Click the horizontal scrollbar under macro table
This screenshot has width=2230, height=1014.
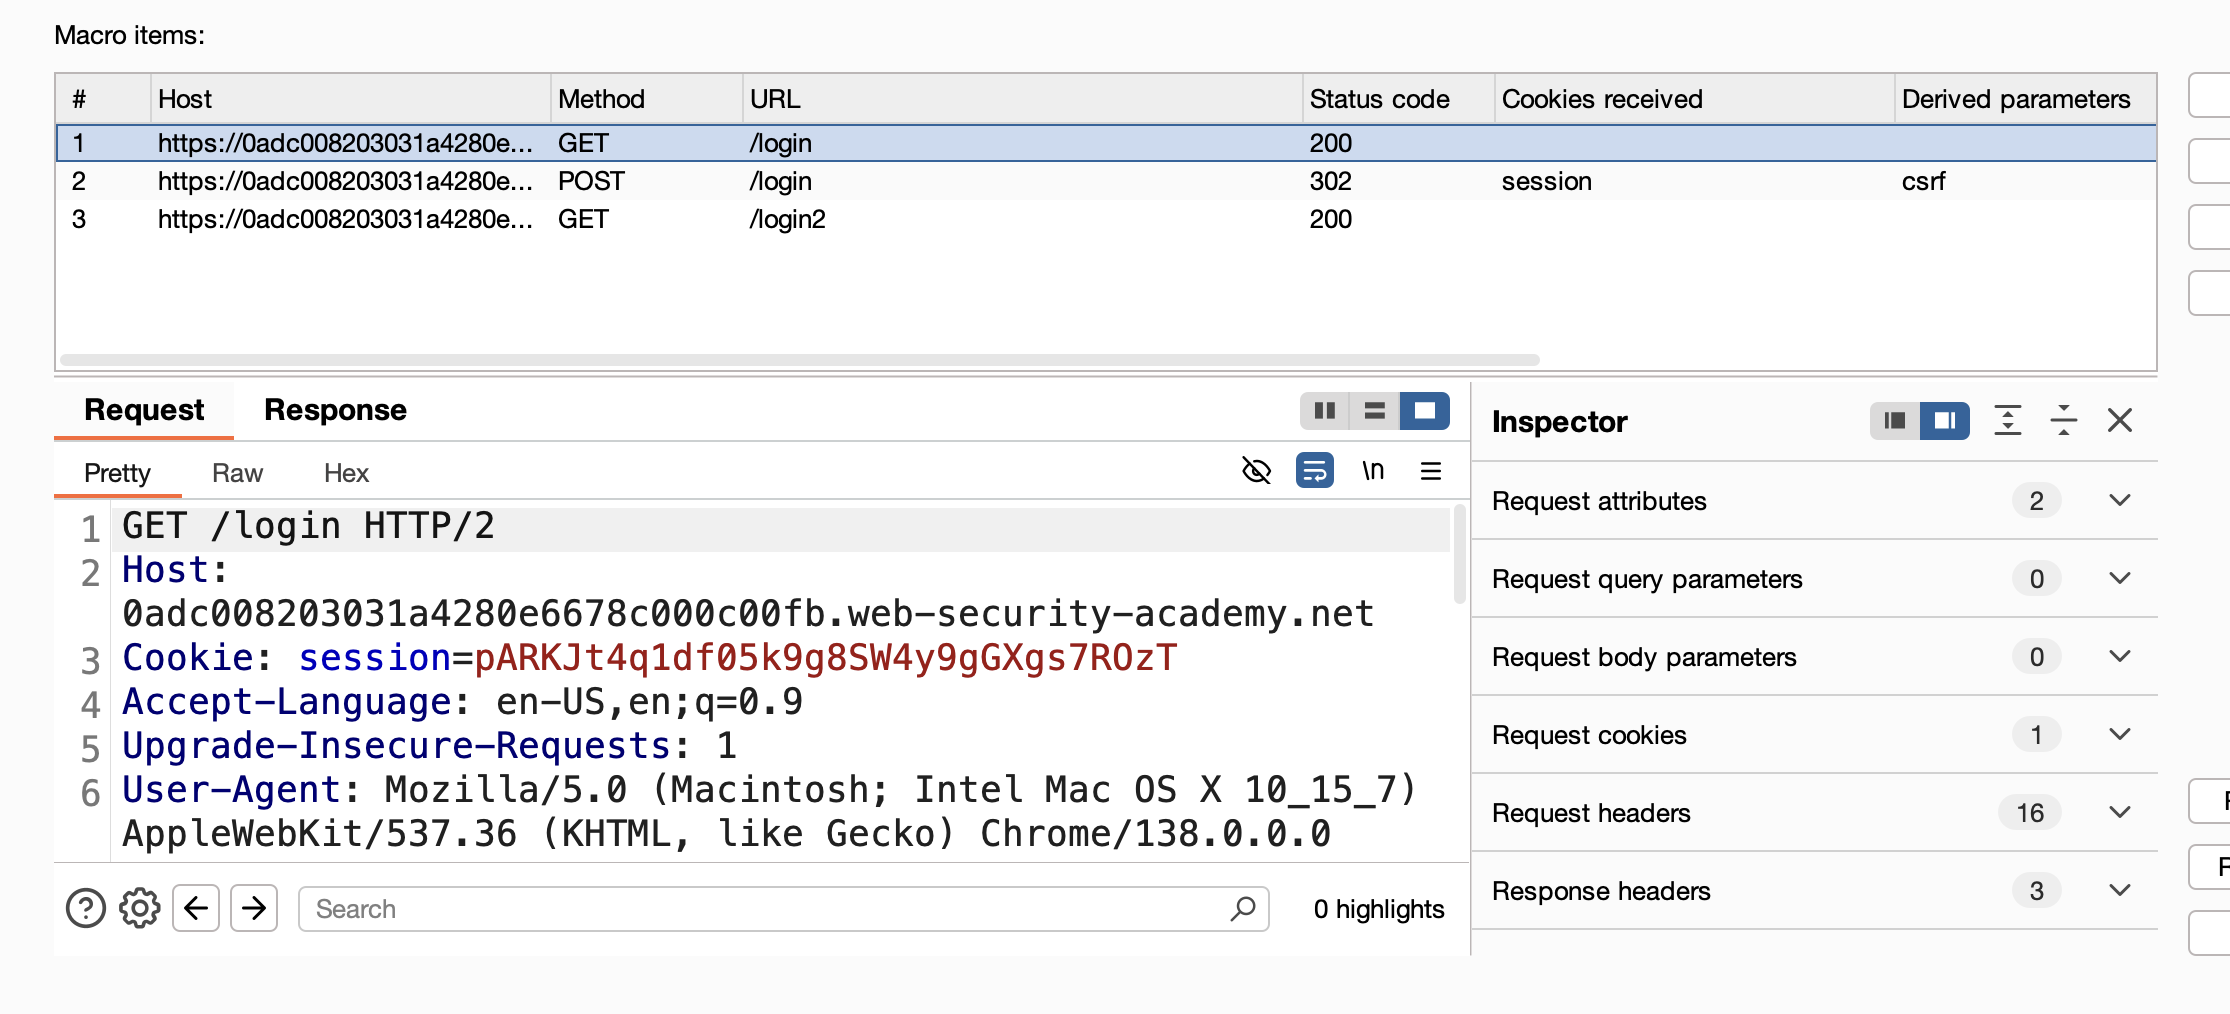click(800, 359)
